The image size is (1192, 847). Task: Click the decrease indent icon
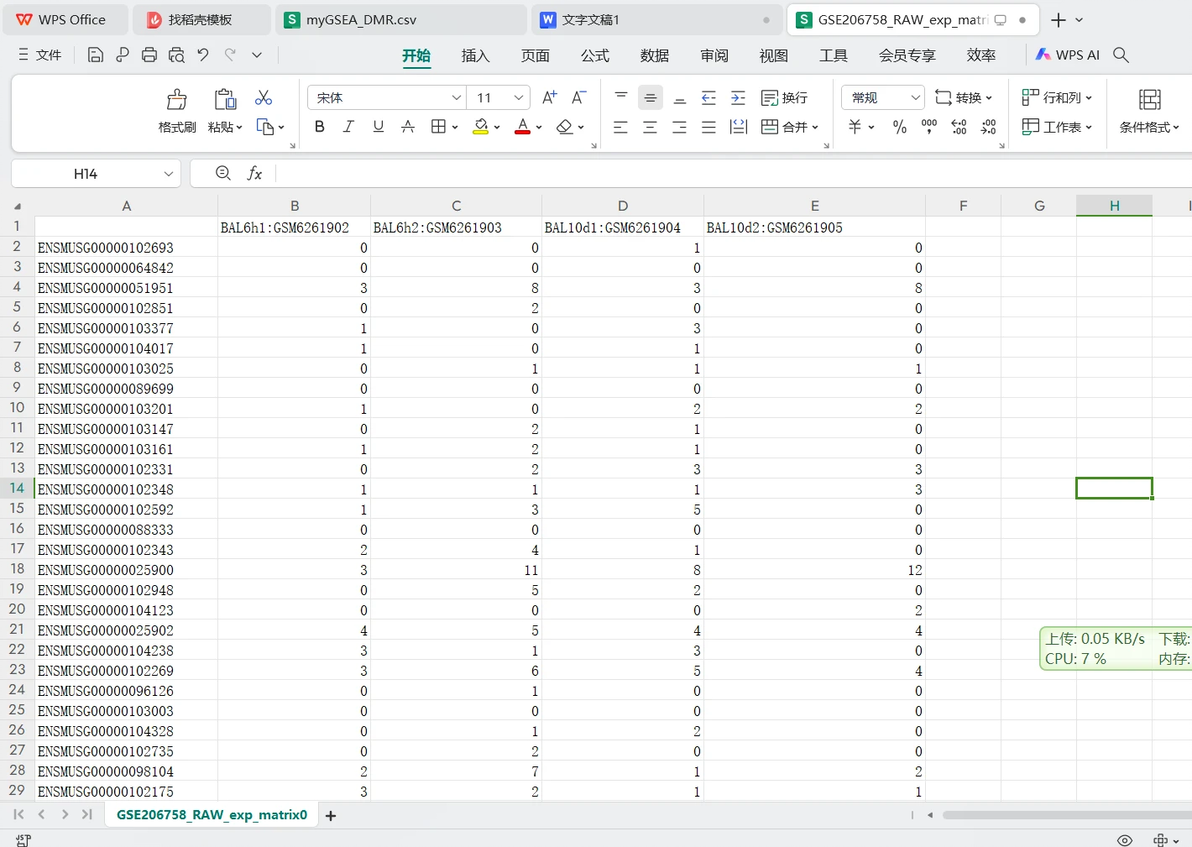(x=709, y=97)
